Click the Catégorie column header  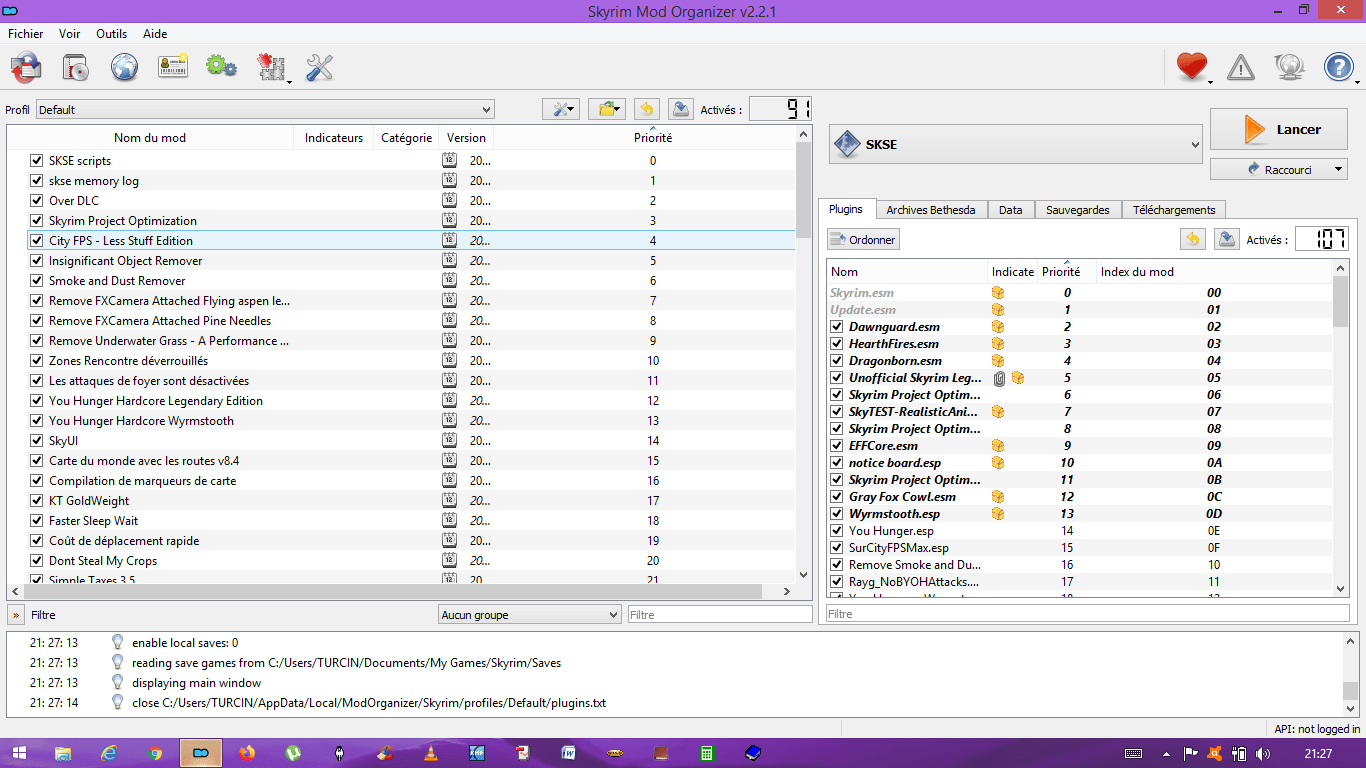pyautogui.click(x=406, y=138)
